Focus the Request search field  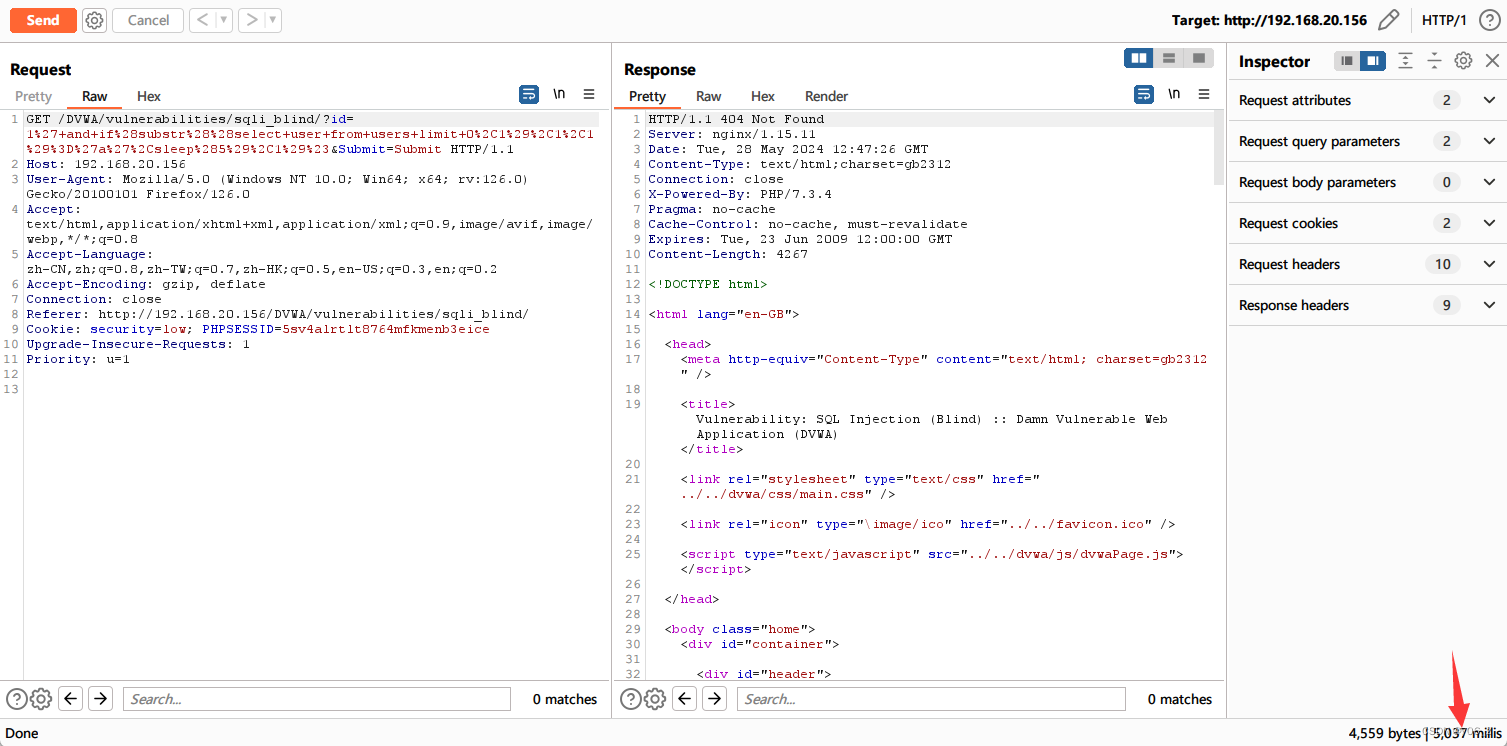pos(316,699)
